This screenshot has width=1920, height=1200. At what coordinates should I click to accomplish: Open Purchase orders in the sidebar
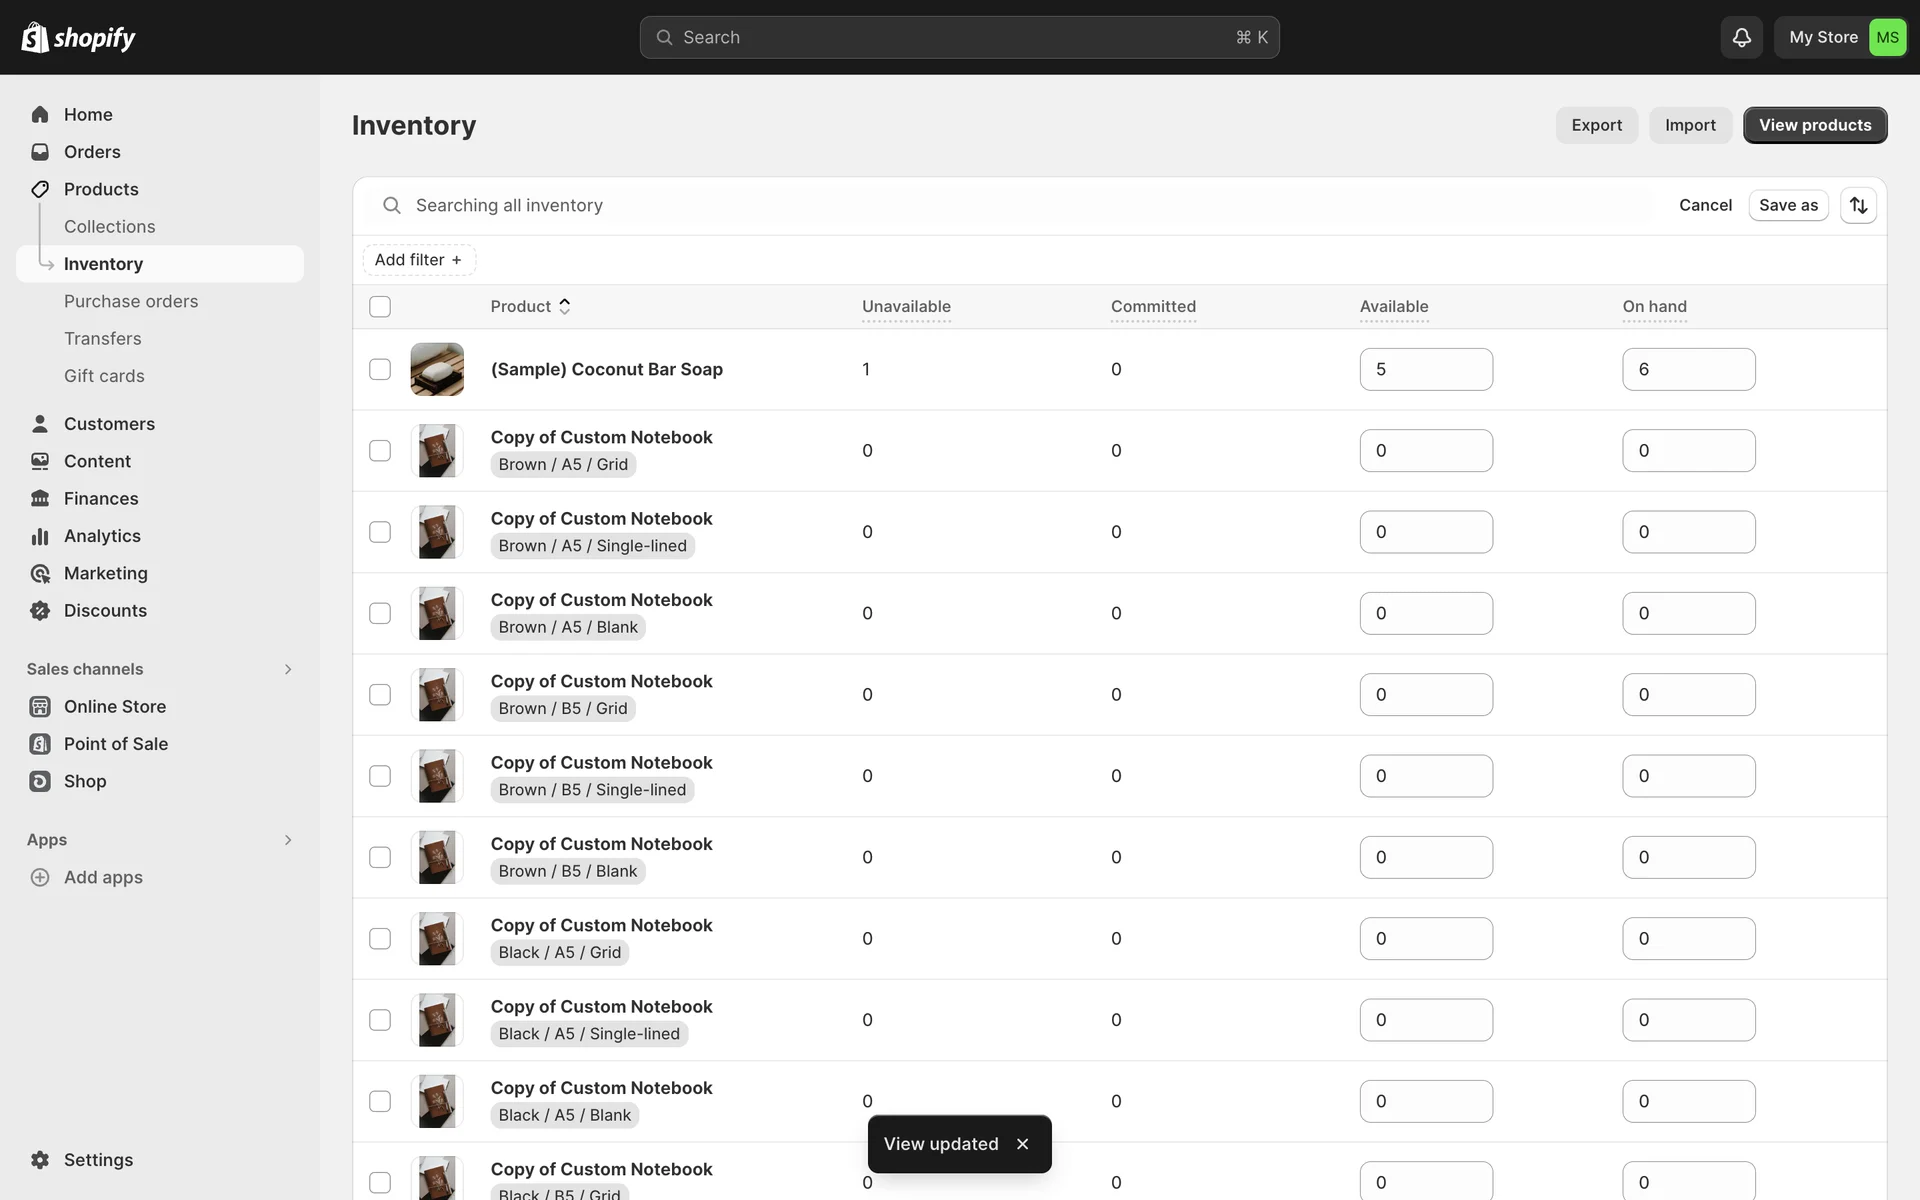click(131, 301)
